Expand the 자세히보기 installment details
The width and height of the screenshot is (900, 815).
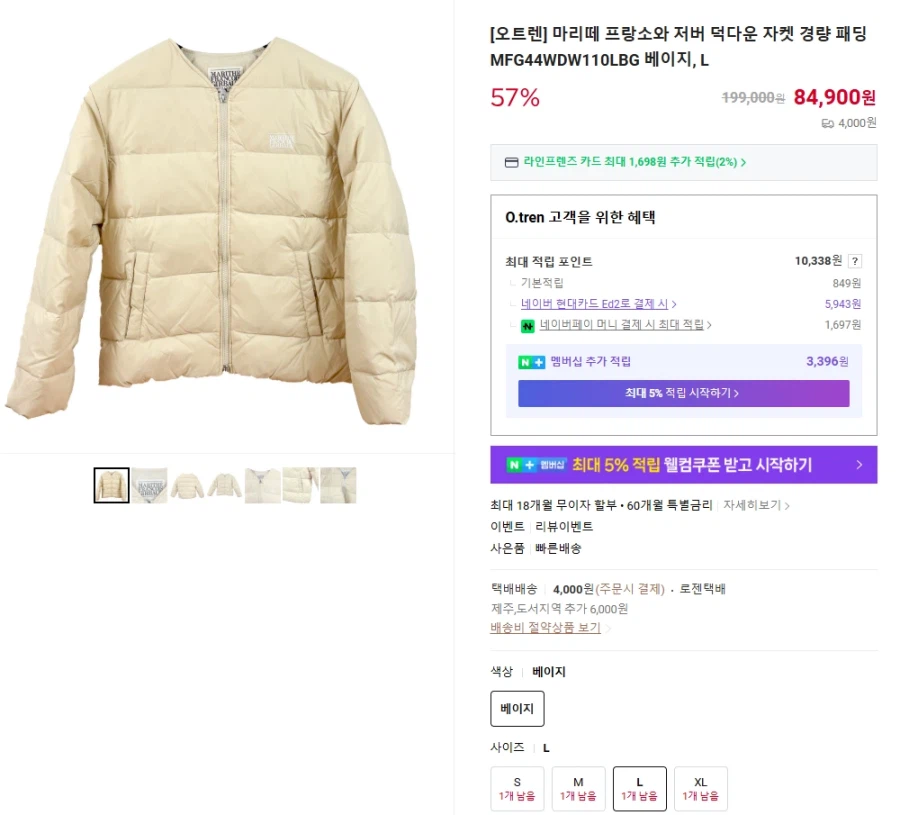pyautogui.click(x=751, y=505)
